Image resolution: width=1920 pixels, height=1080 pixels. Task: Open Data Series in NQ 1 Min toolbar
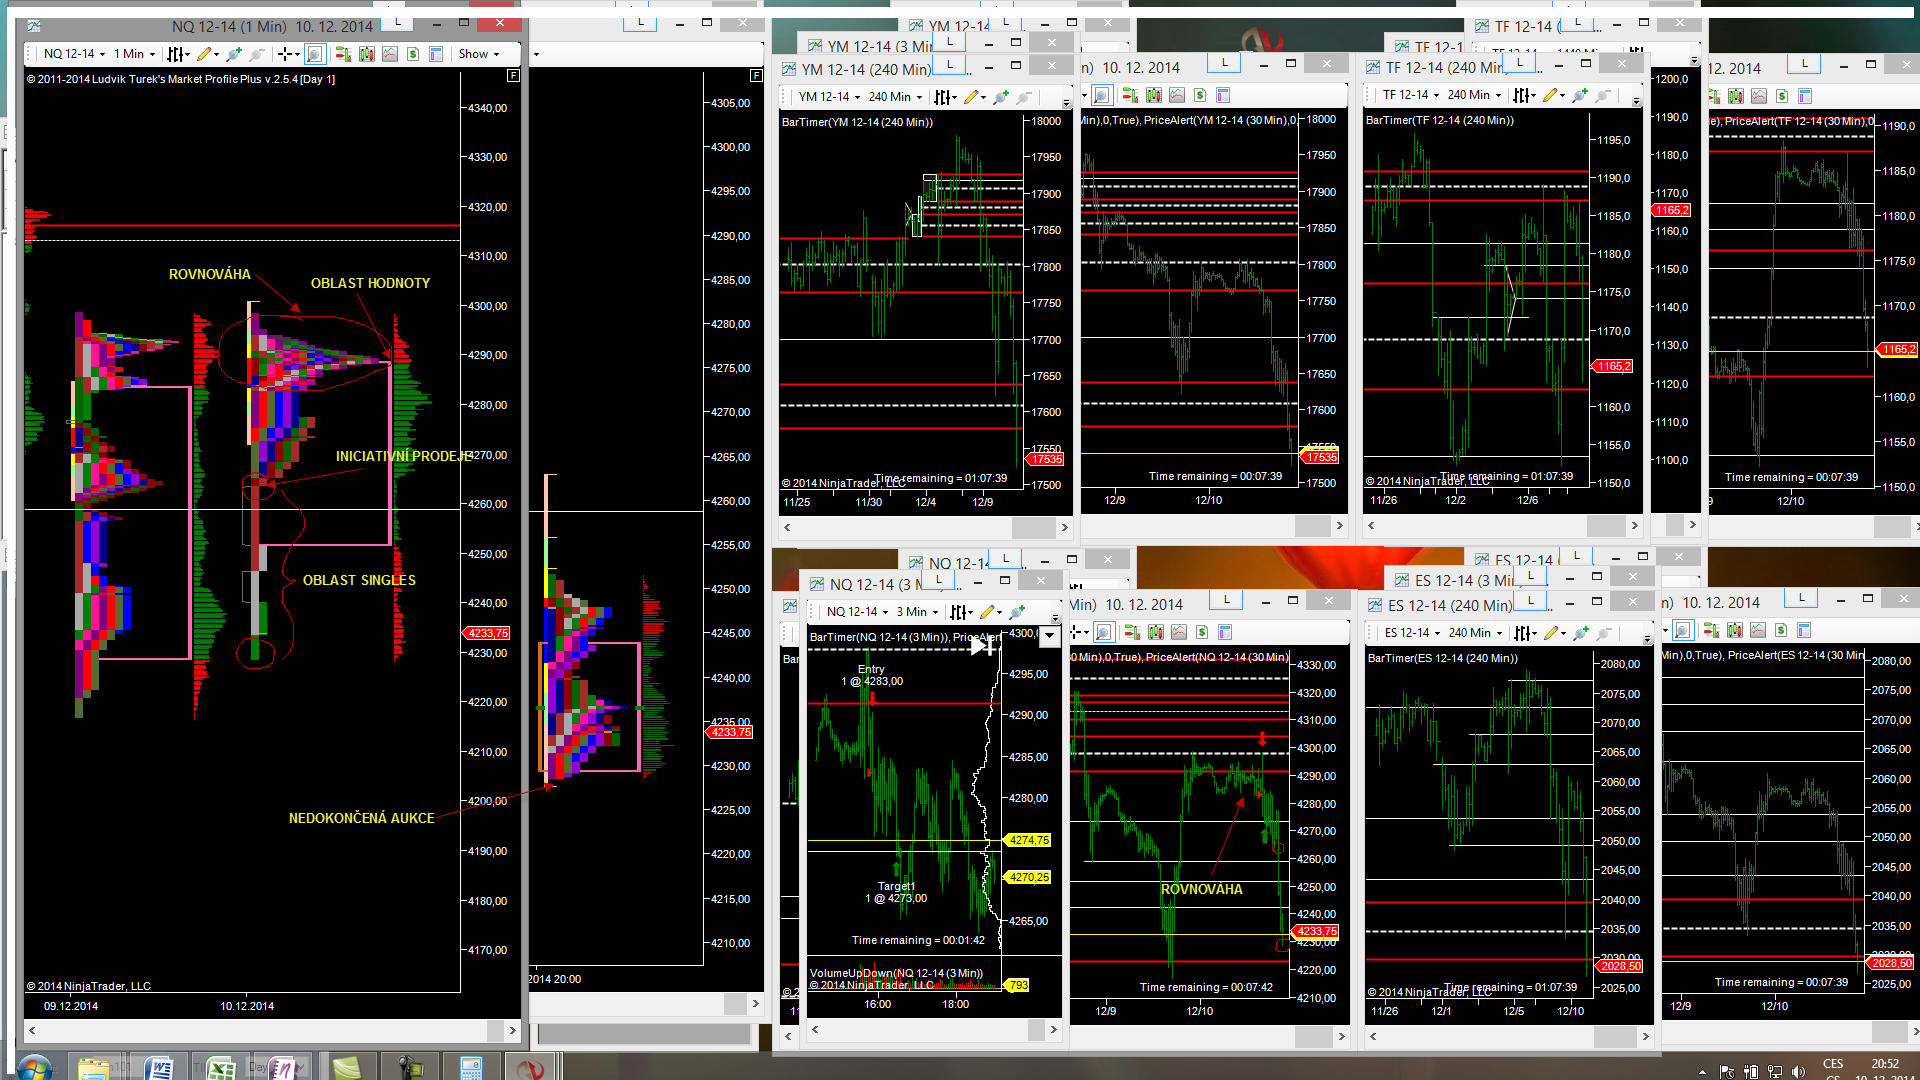click(x=367, y=54)
